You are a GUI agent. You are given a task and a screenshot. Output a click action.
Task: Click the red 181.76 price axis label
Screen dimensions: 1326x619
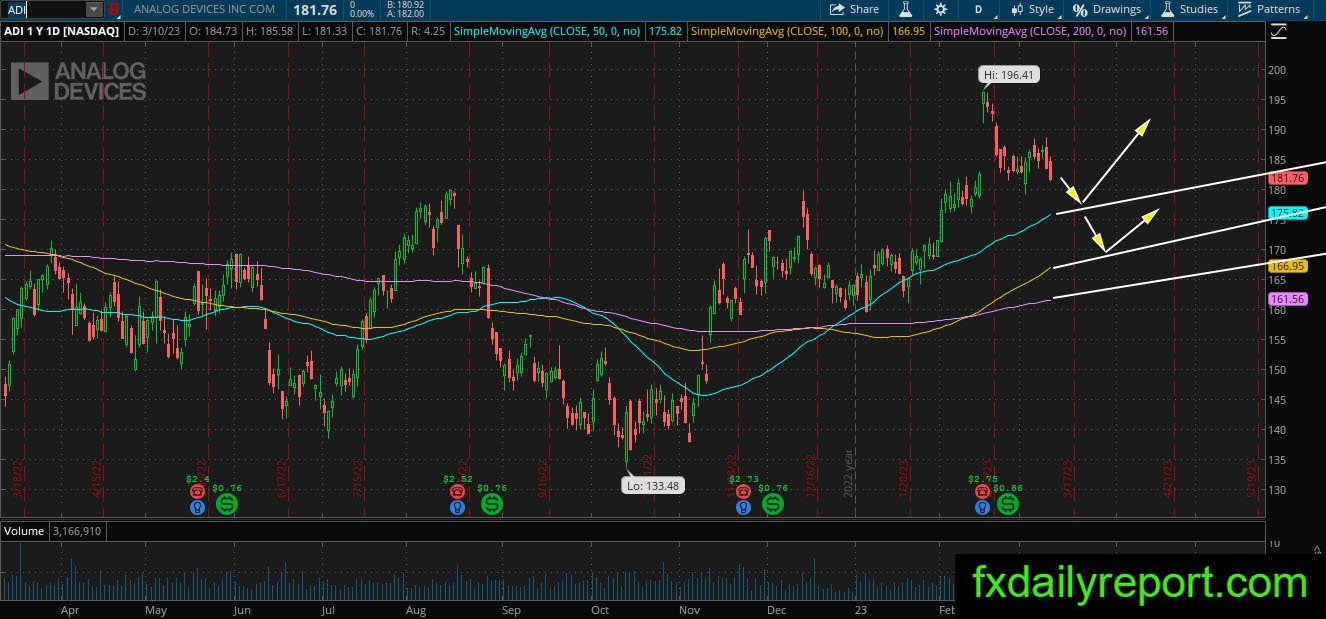[1287, 178]
